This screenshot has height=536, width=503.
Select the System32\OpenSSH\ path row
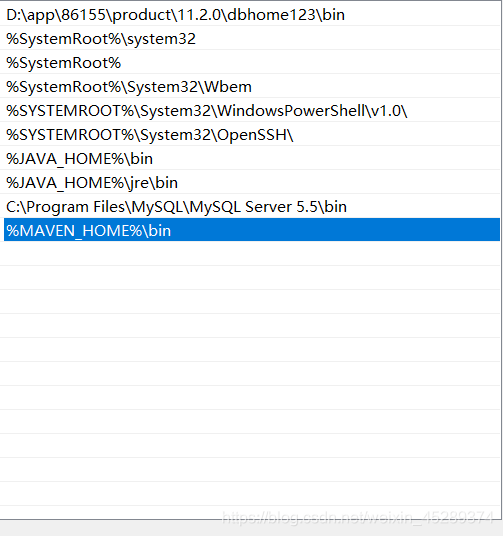tap(251, 135)
